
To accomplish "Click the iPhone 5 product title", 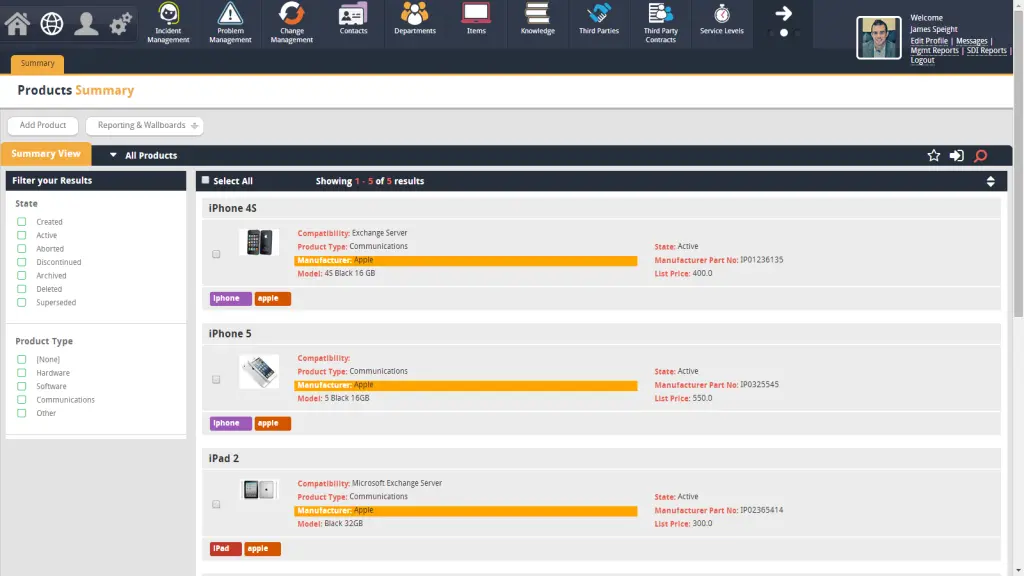I will [230, 334].
